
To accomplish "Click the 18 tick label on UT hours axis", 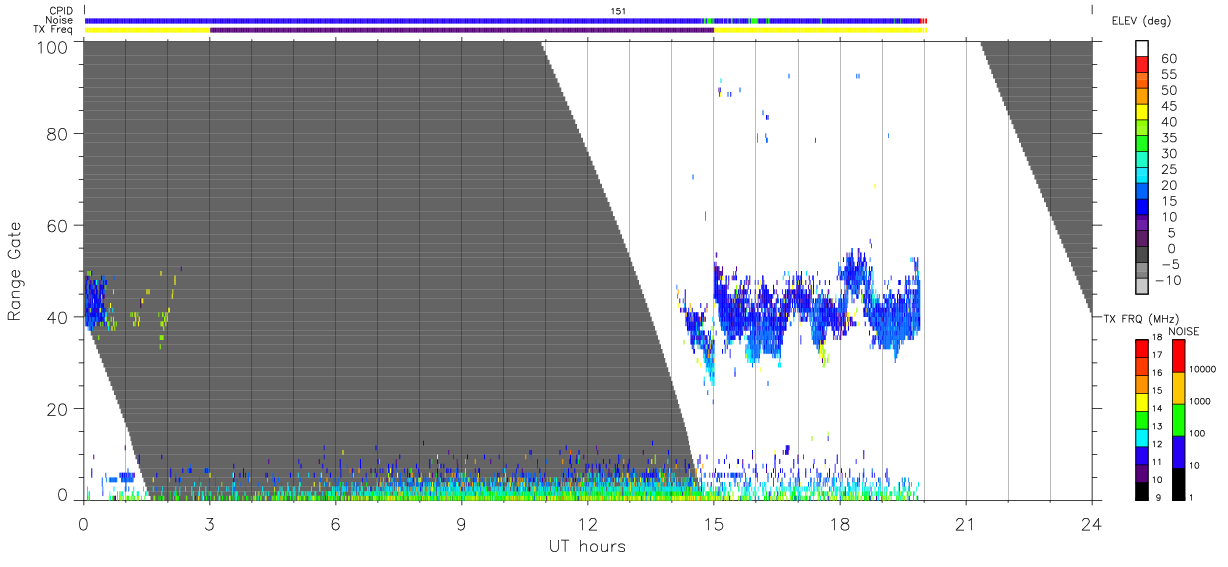I will 840,523.
